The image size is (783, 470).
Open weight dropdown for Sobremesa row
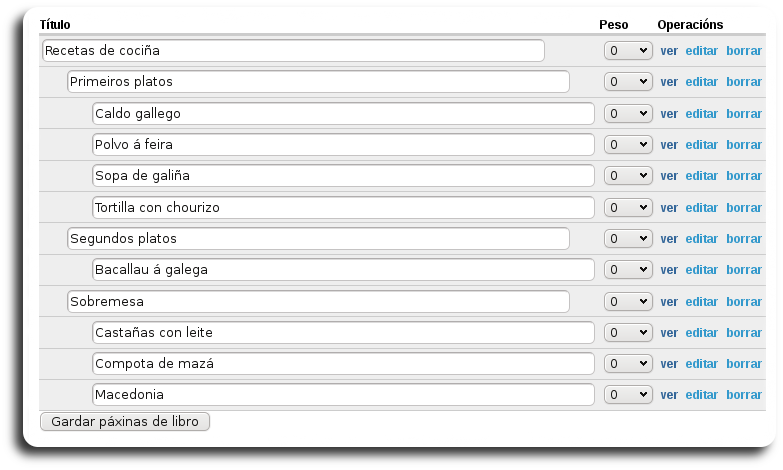point(628,301)
